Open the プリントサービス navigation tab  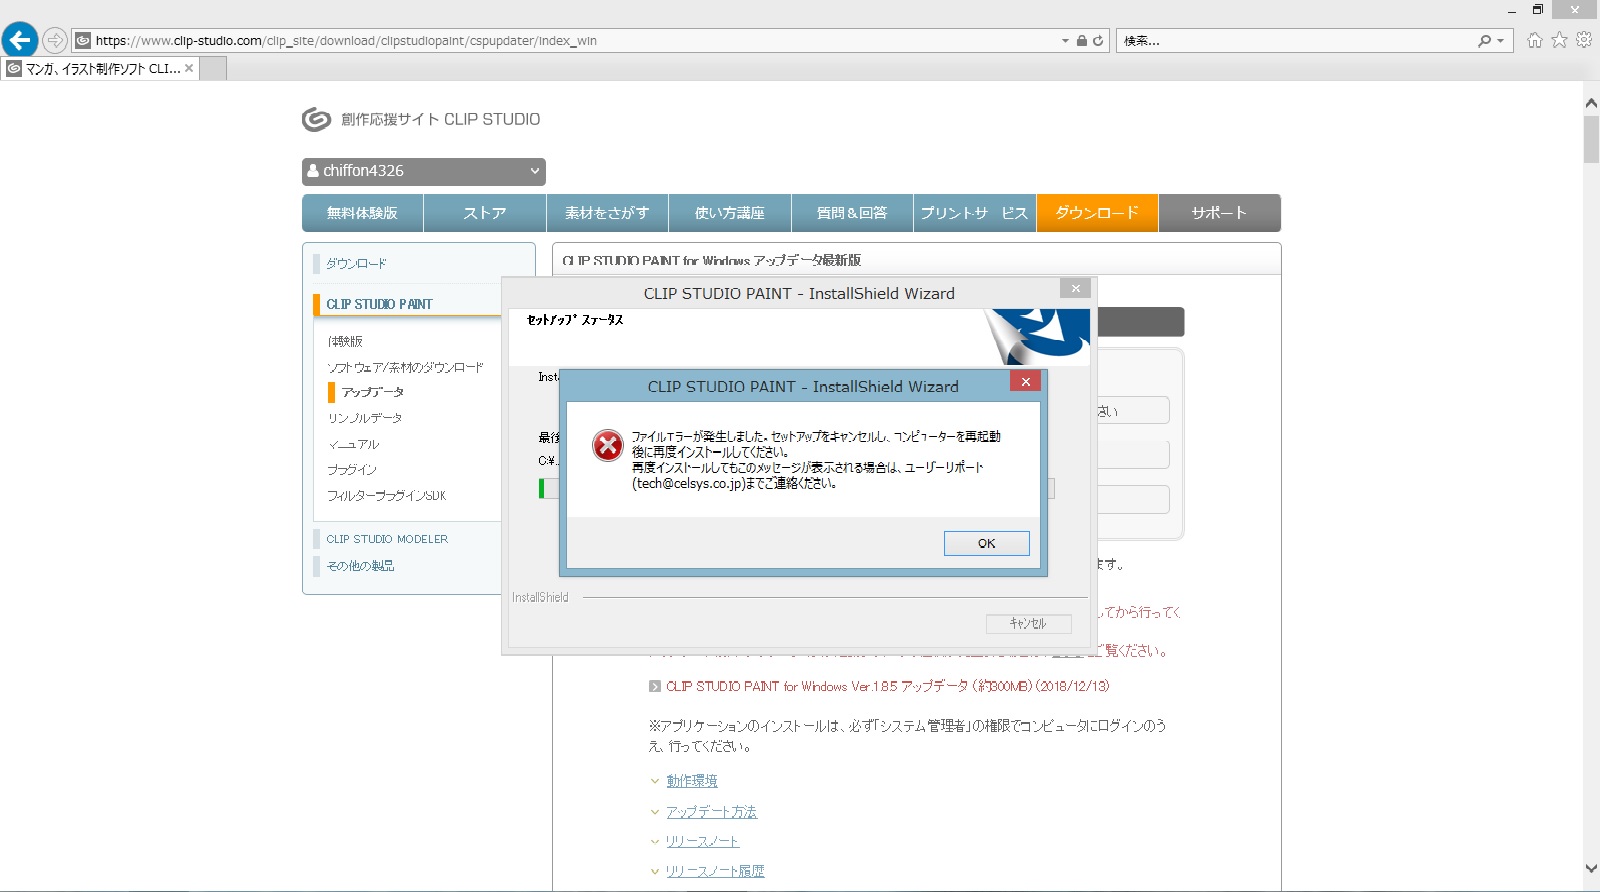974,213
